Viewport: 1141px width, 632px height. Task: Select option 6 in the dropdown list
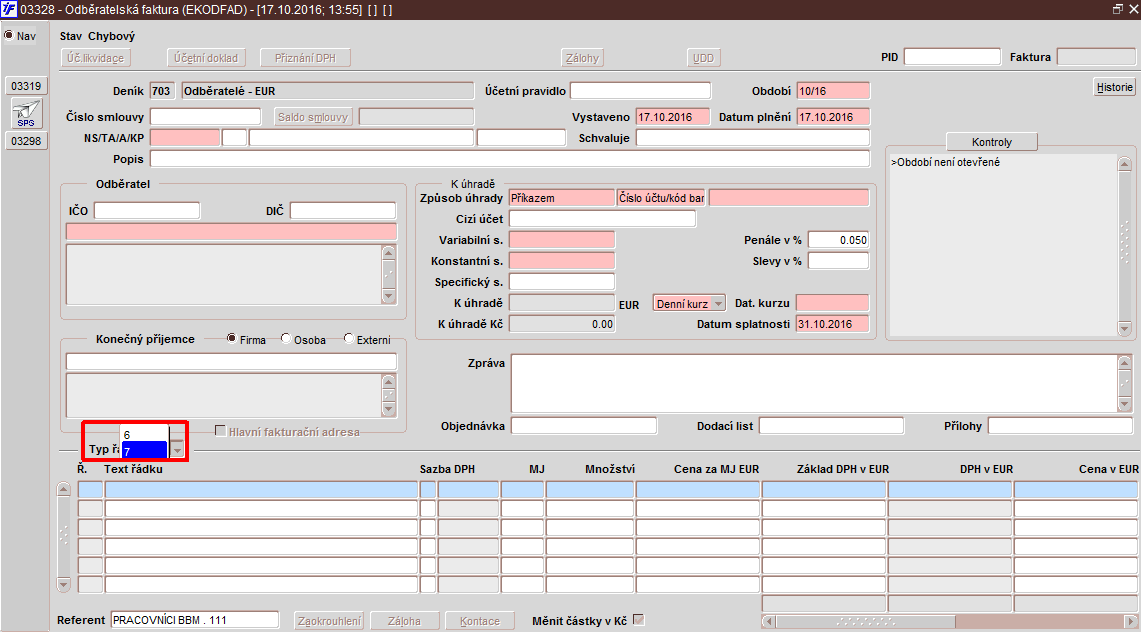click(x=142, y=435)
